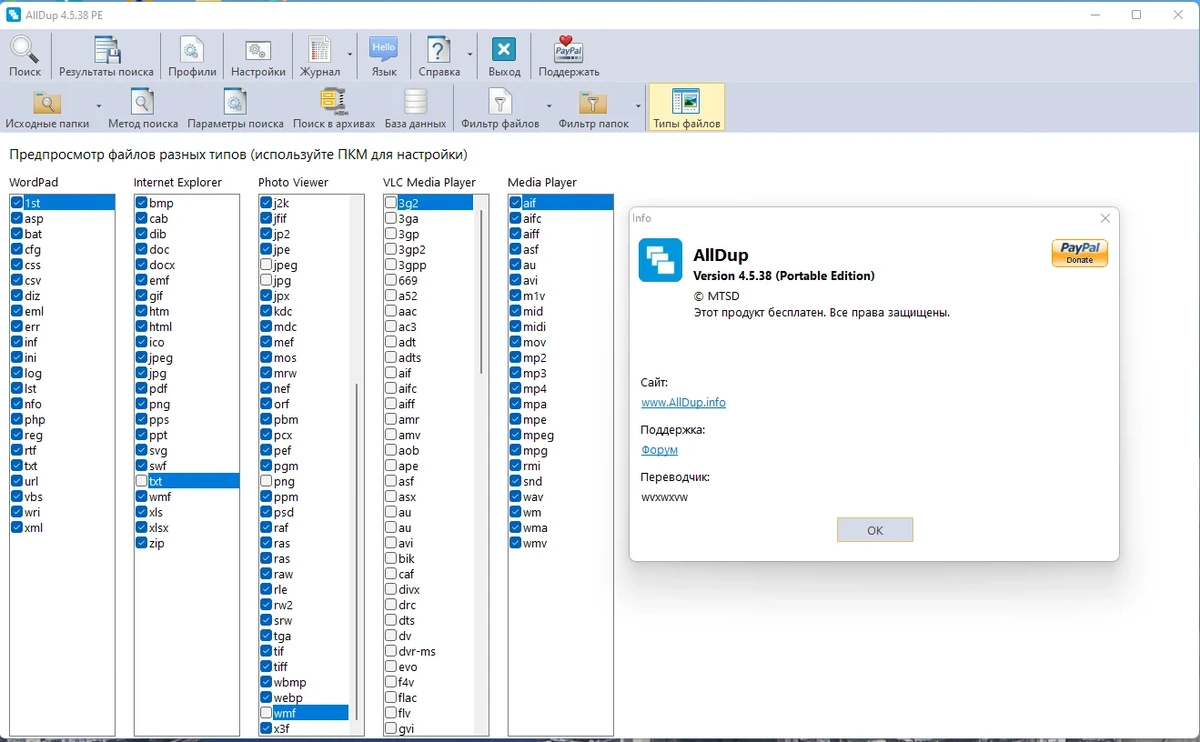Click the Photo Viewer list scrollbar
This screenshot has width=1200, height=742.
(357, 550)
